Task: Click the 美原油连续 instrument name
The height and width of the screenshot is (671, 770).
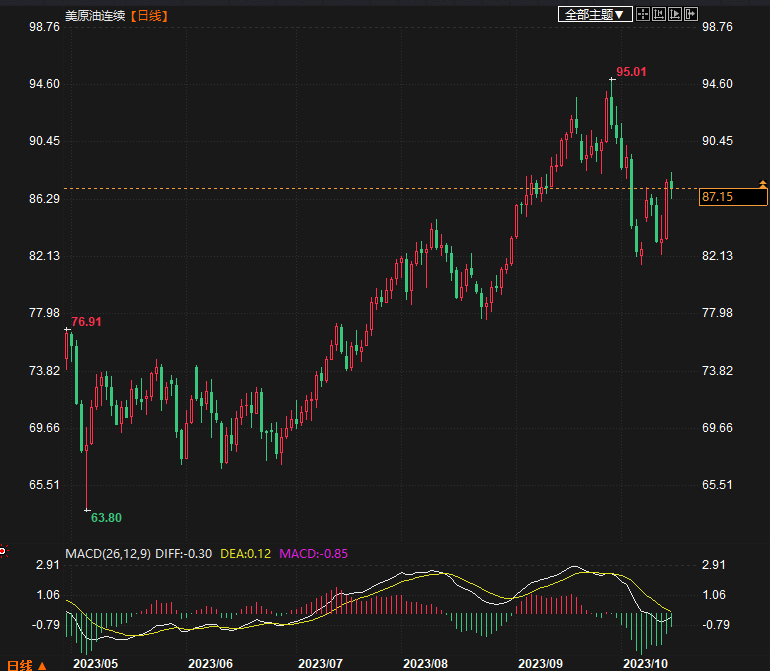Action: 95,15
